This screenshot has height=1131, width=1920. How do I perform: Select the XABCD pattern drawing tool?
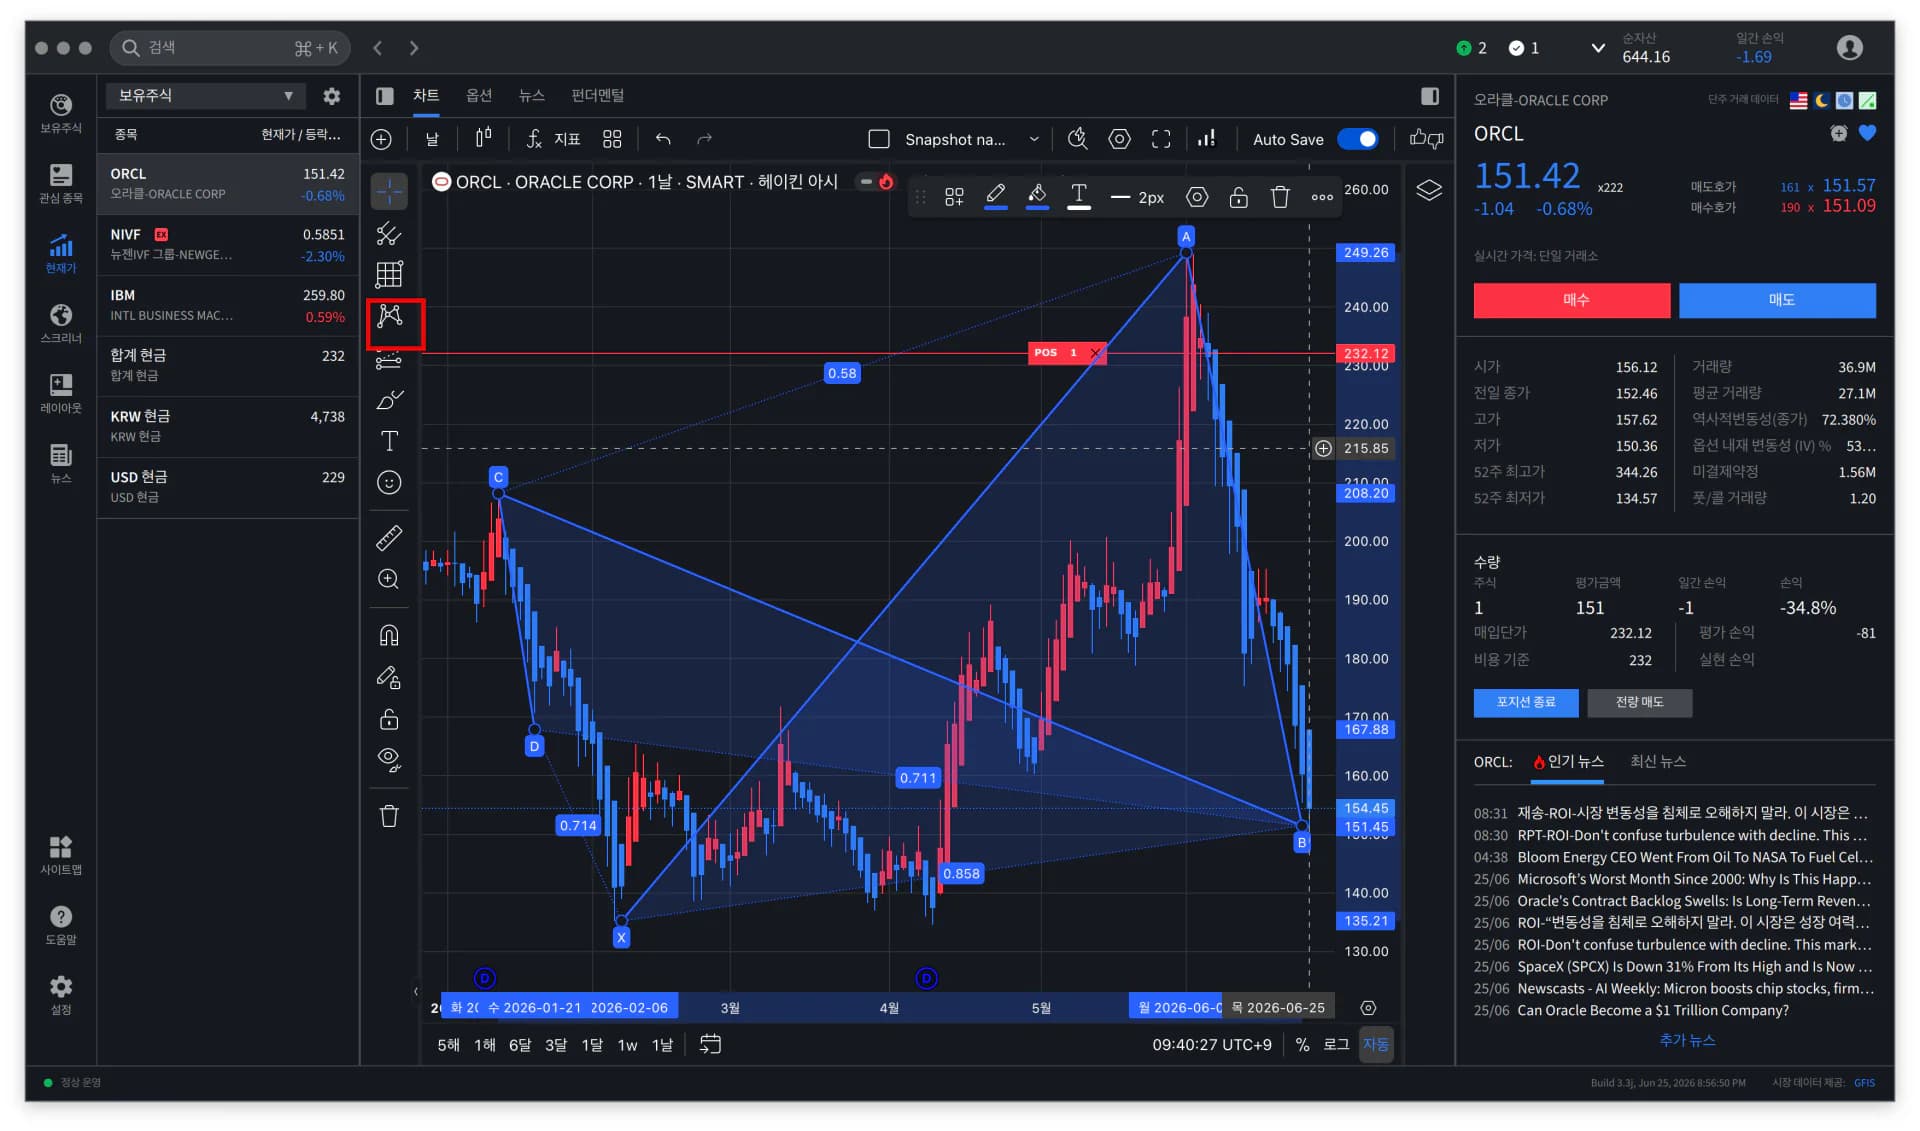click(x=389, y=316)
